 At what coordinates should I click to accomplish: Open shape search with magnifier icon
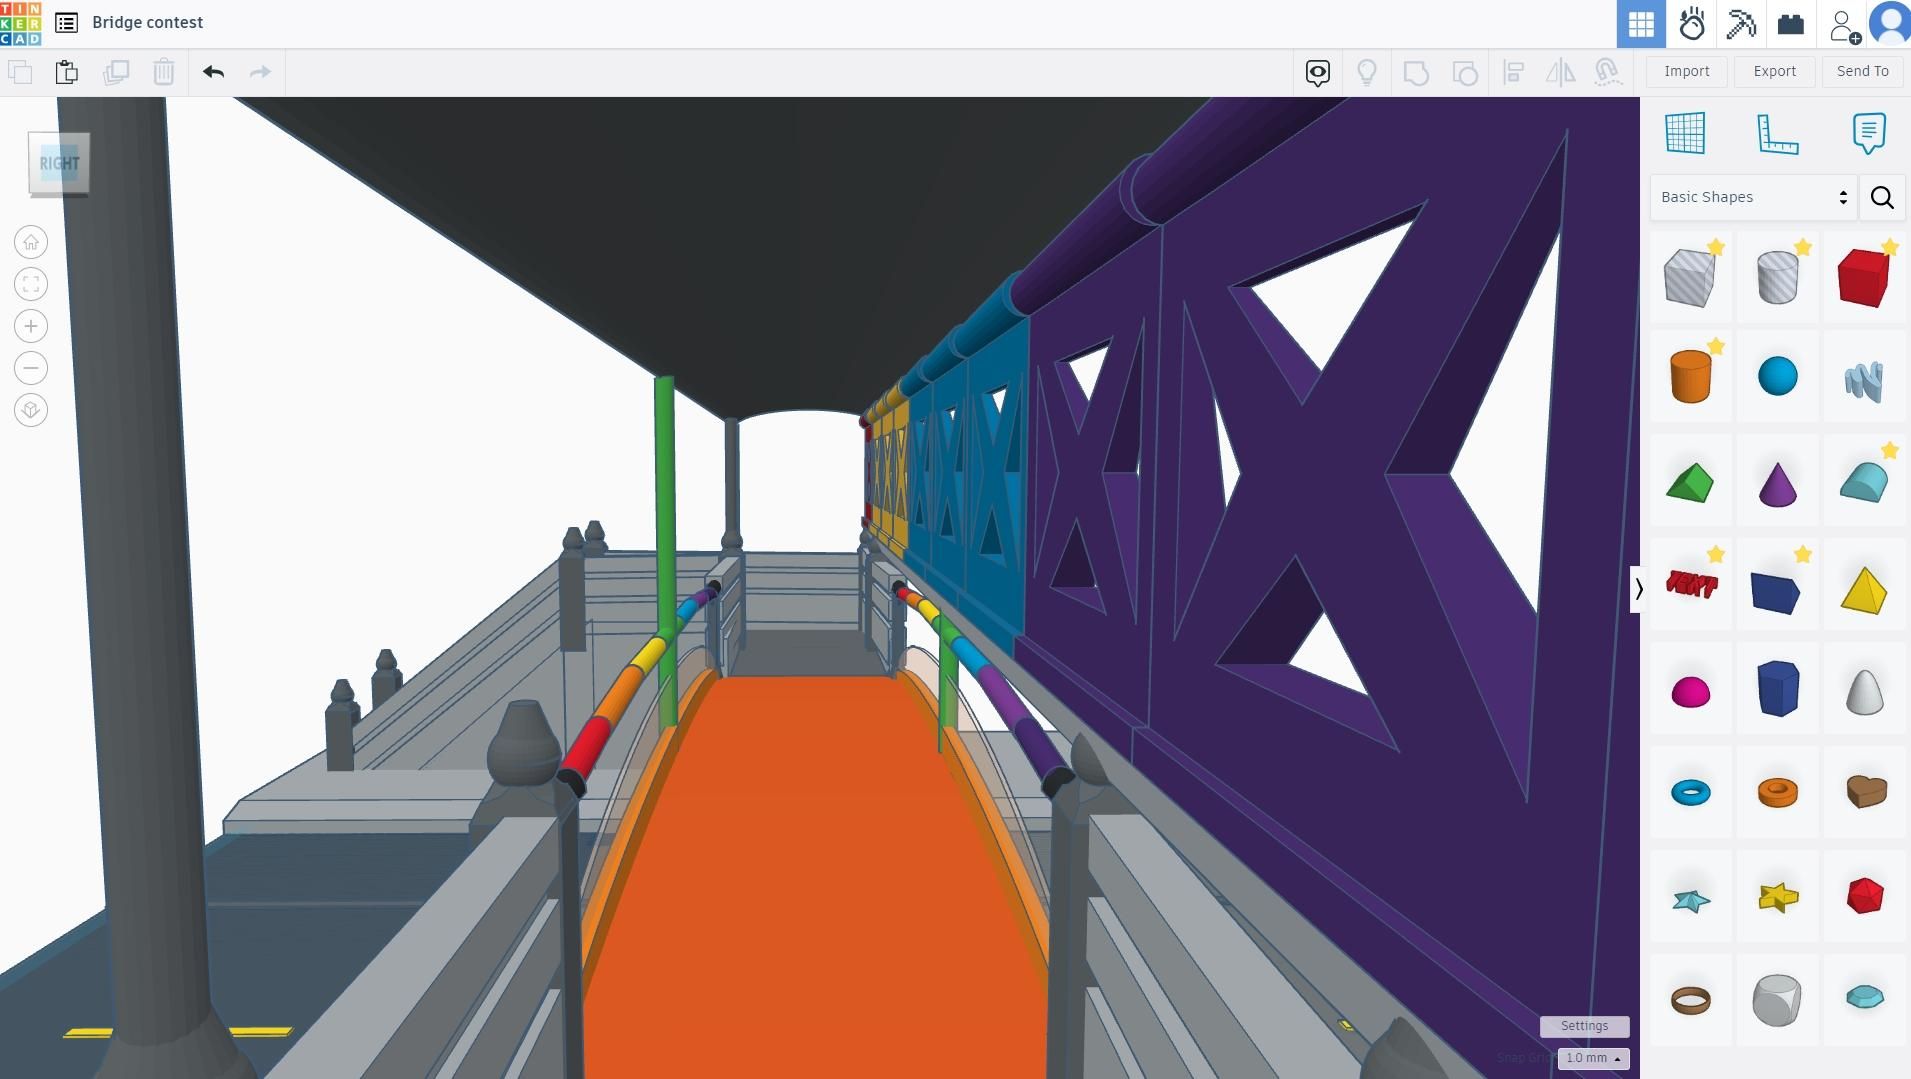1883,197
